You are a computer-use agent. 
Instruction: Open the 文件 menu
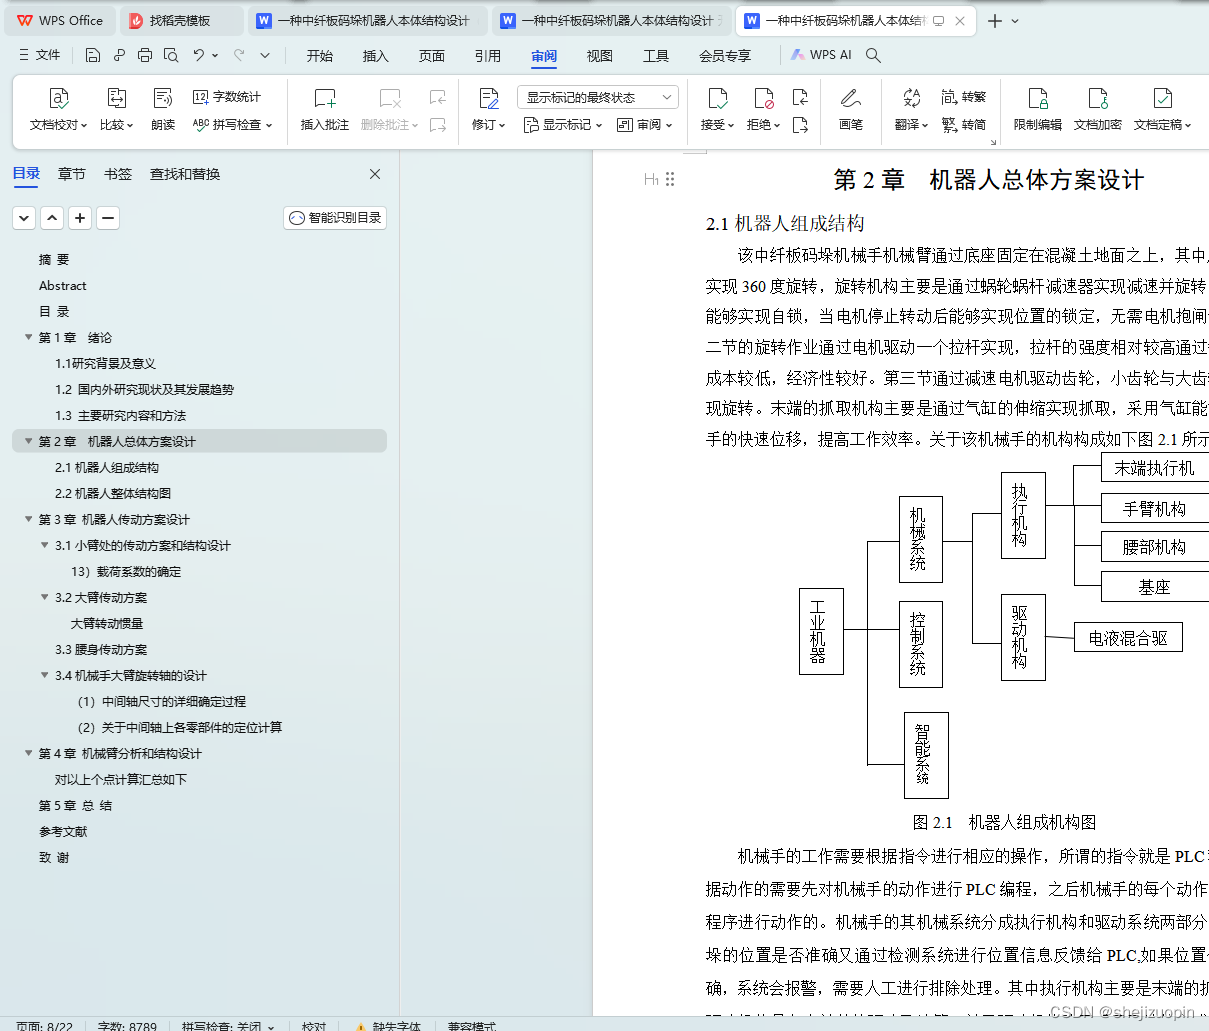[40, 55]
